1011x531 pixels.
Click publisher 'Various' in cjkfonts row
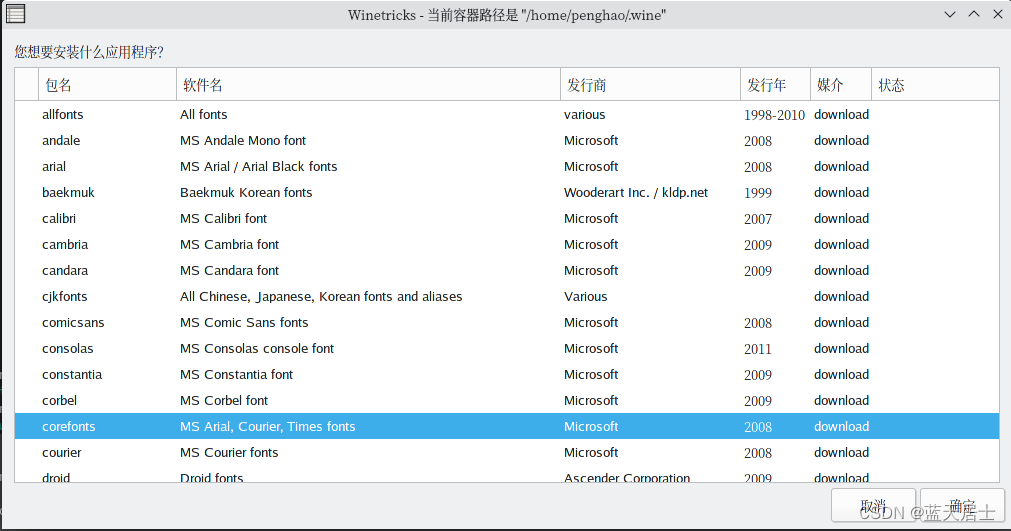(x=585, y=296)
